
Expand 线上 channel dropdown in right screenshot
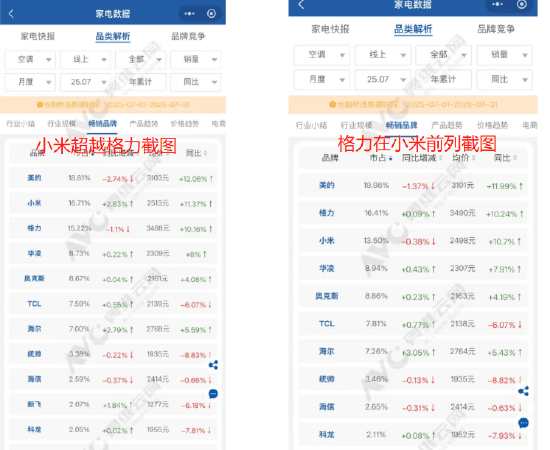tap(382, 55)
